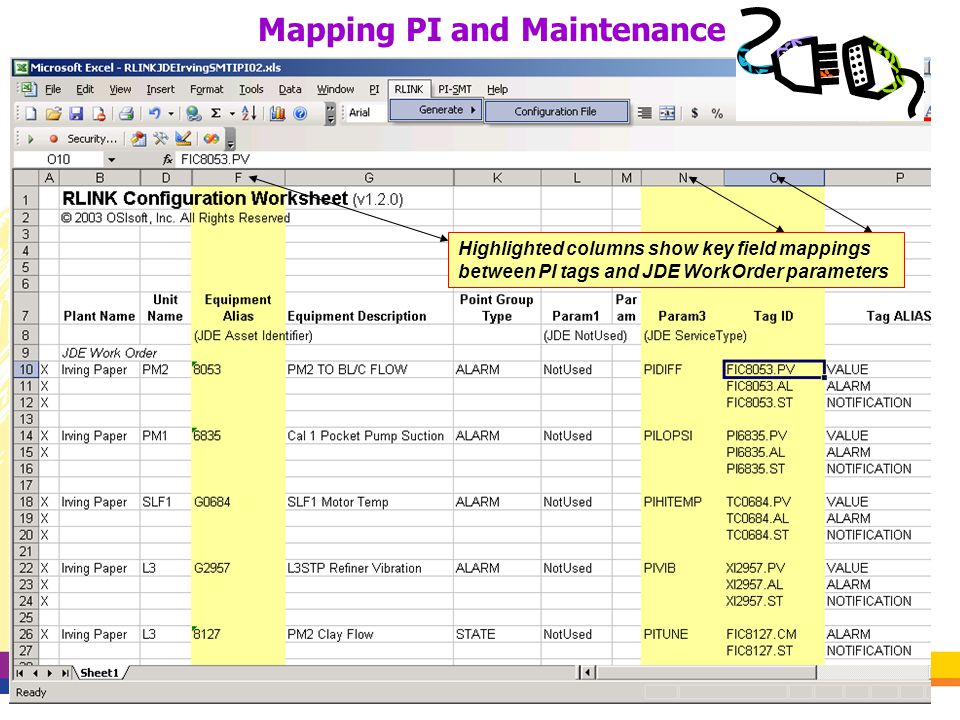Open the AutoSum functions dropdown arrow
960x720 pixels.
232,113
